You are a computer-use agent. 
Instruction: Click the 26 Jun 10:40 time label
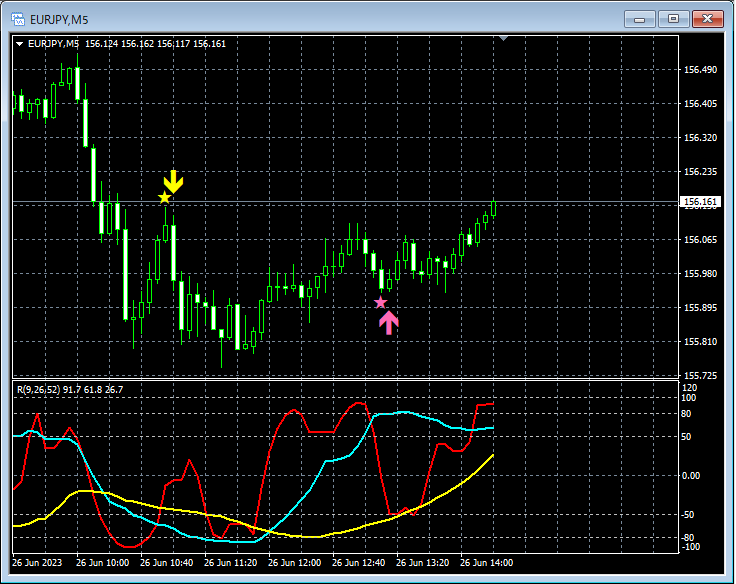tap(167, 562)
